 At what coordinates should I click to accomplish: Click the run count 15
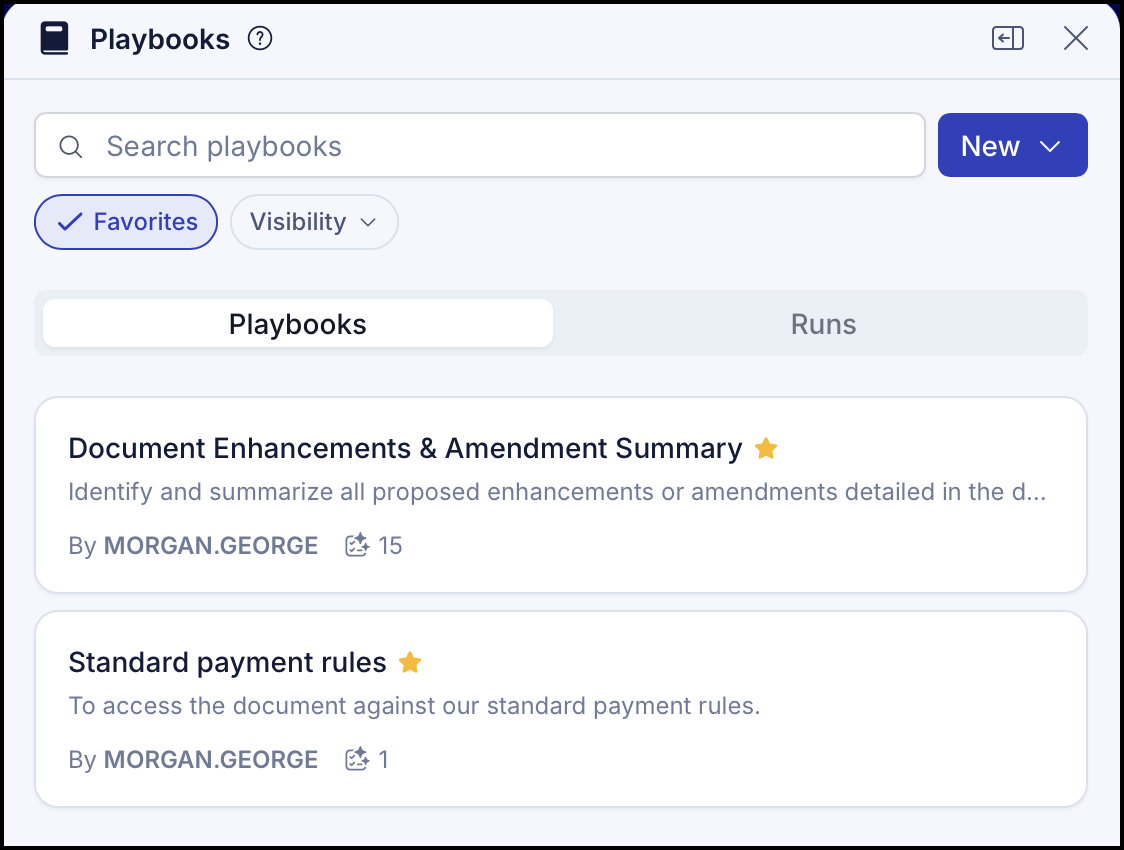pos(390,545)
